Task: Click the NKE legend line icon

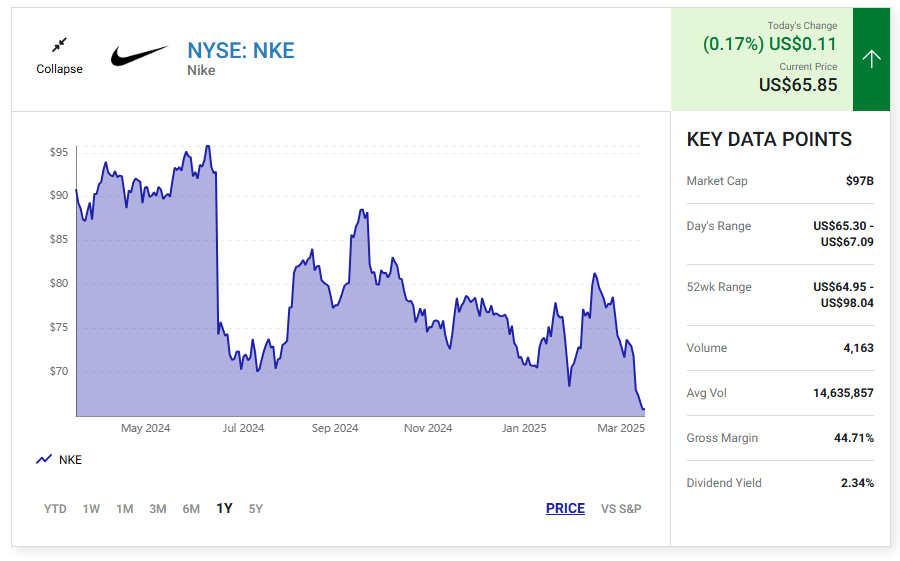Action: click(x=44, y=459)
